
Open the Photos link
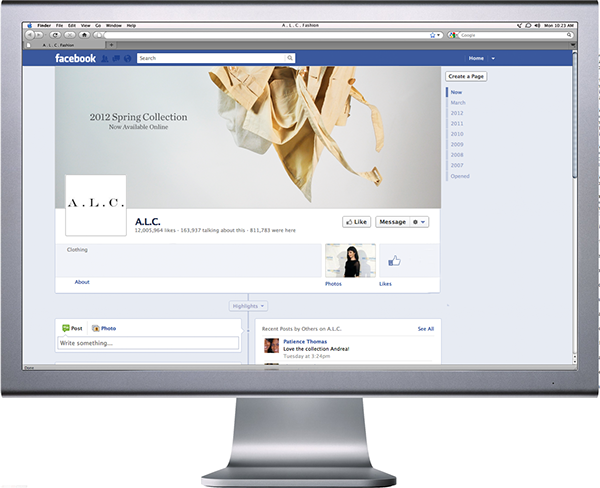pos(333,284)
